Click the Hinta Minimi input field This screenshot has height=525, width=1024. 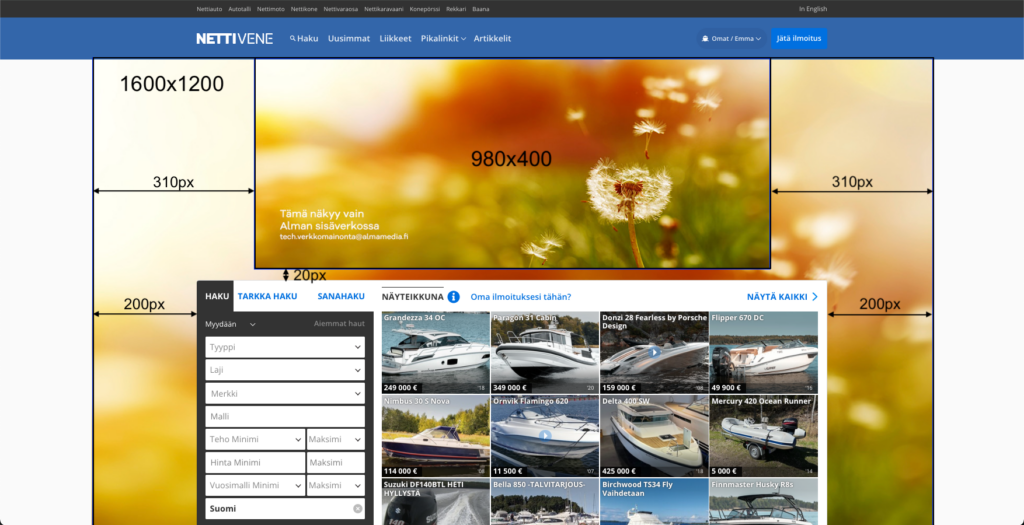click(255, 463)
